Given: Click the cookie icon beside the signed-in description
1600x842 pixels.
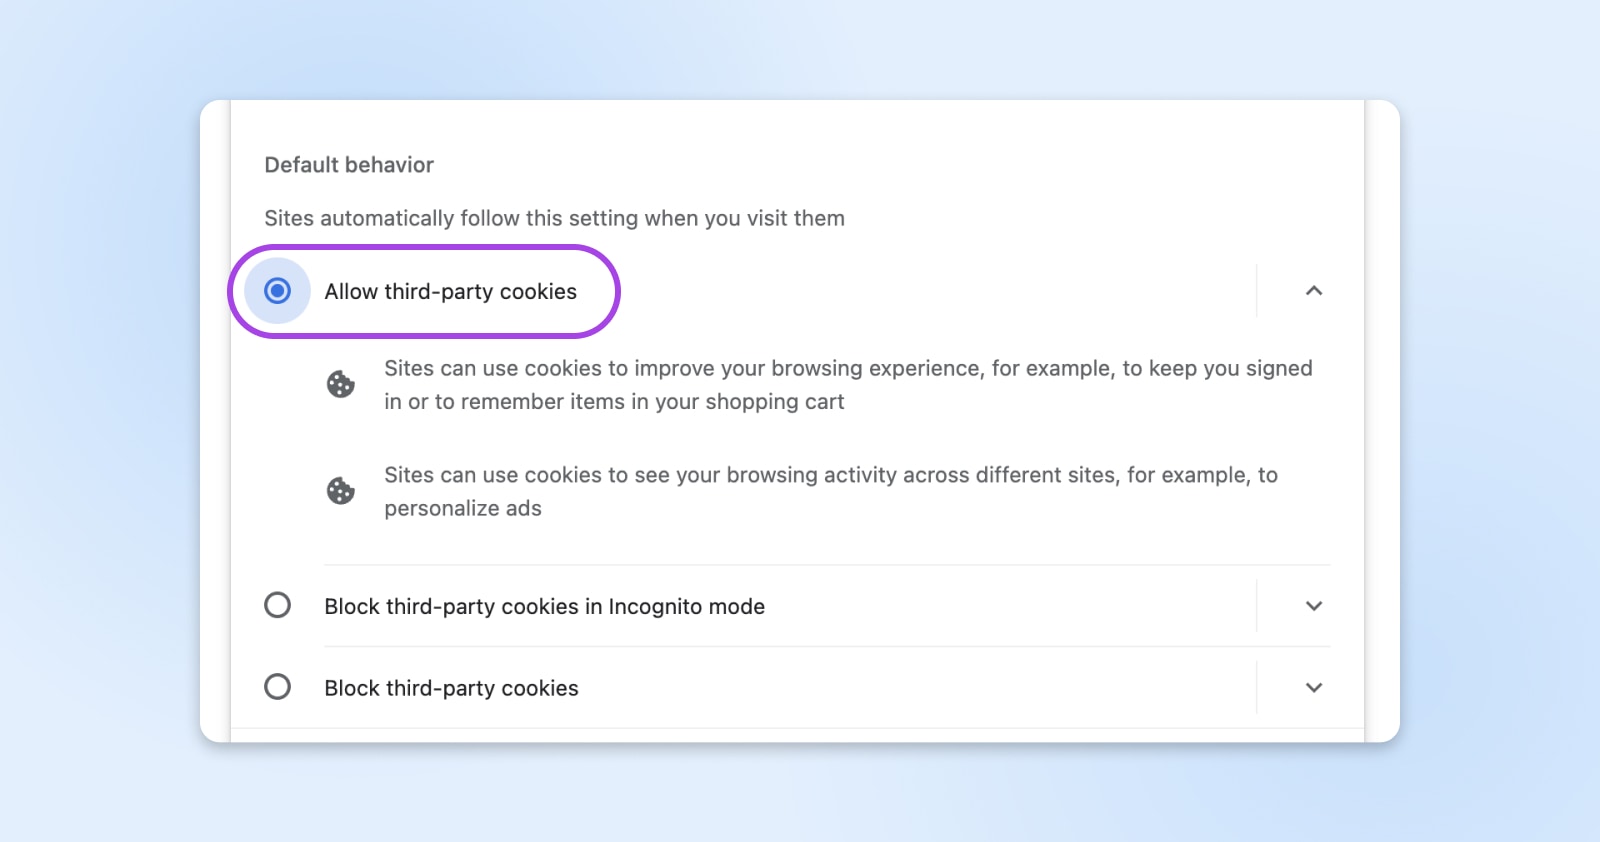Looking at the screenshot, I should coord(340,384).
